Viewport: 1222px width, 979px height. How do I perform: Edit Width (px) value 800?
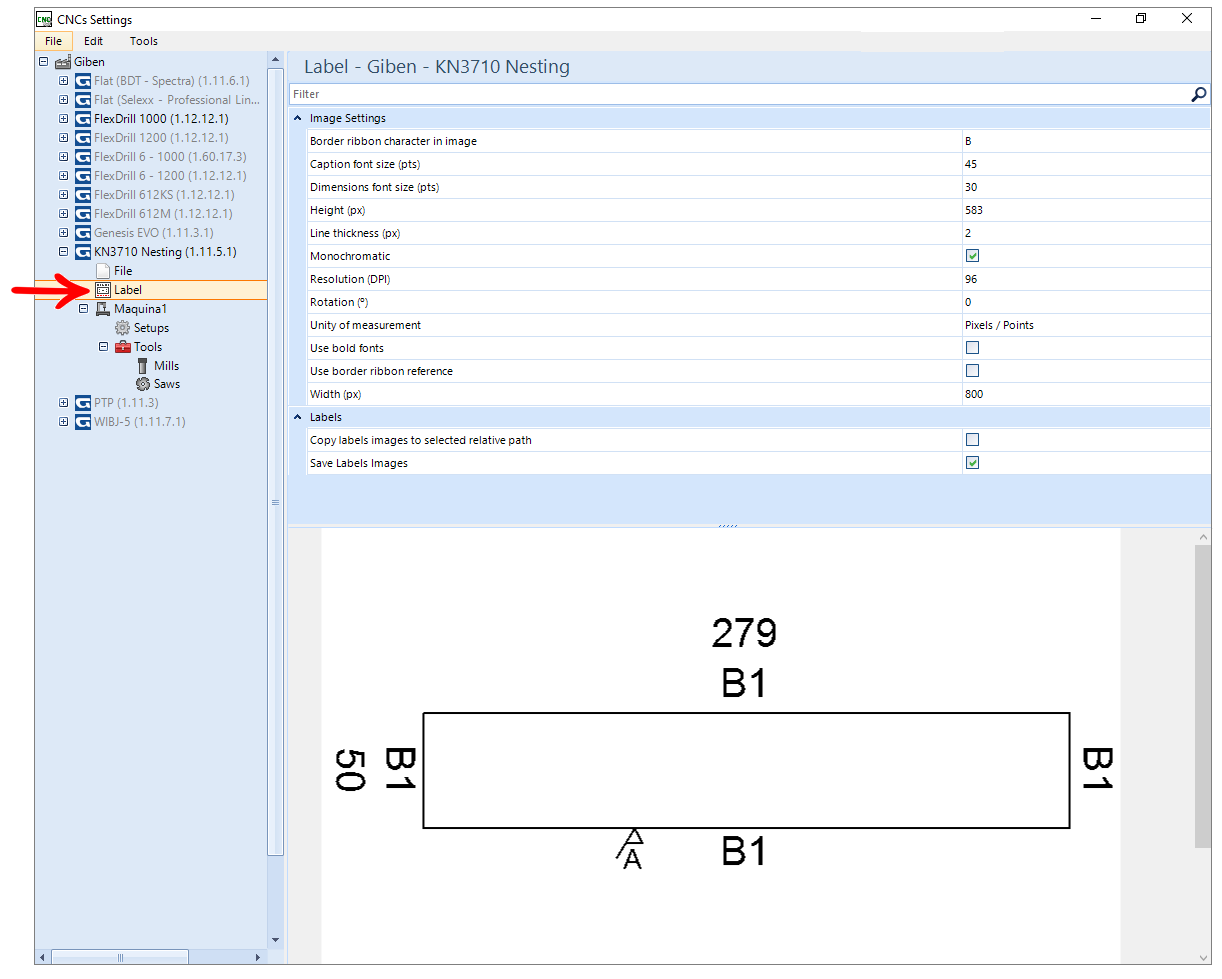click(x=1086, y=394)
